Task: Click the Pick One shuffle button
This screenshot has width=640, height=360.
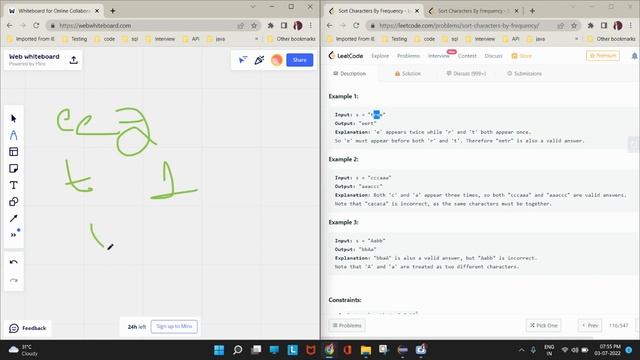Action: [543, 325]
